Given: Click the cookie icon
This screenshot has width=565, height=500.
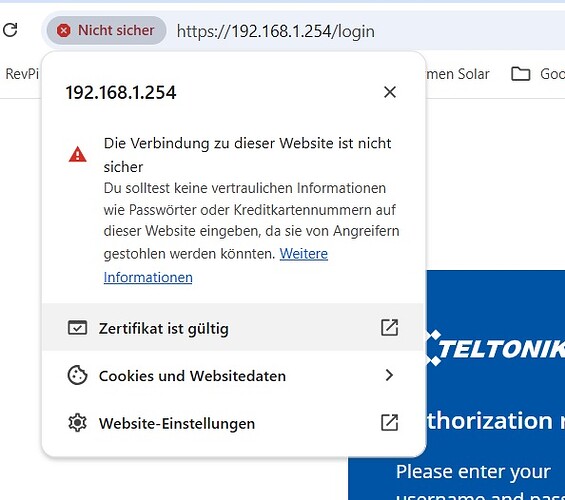Looking at the screenshot, I should coord(77,375).
